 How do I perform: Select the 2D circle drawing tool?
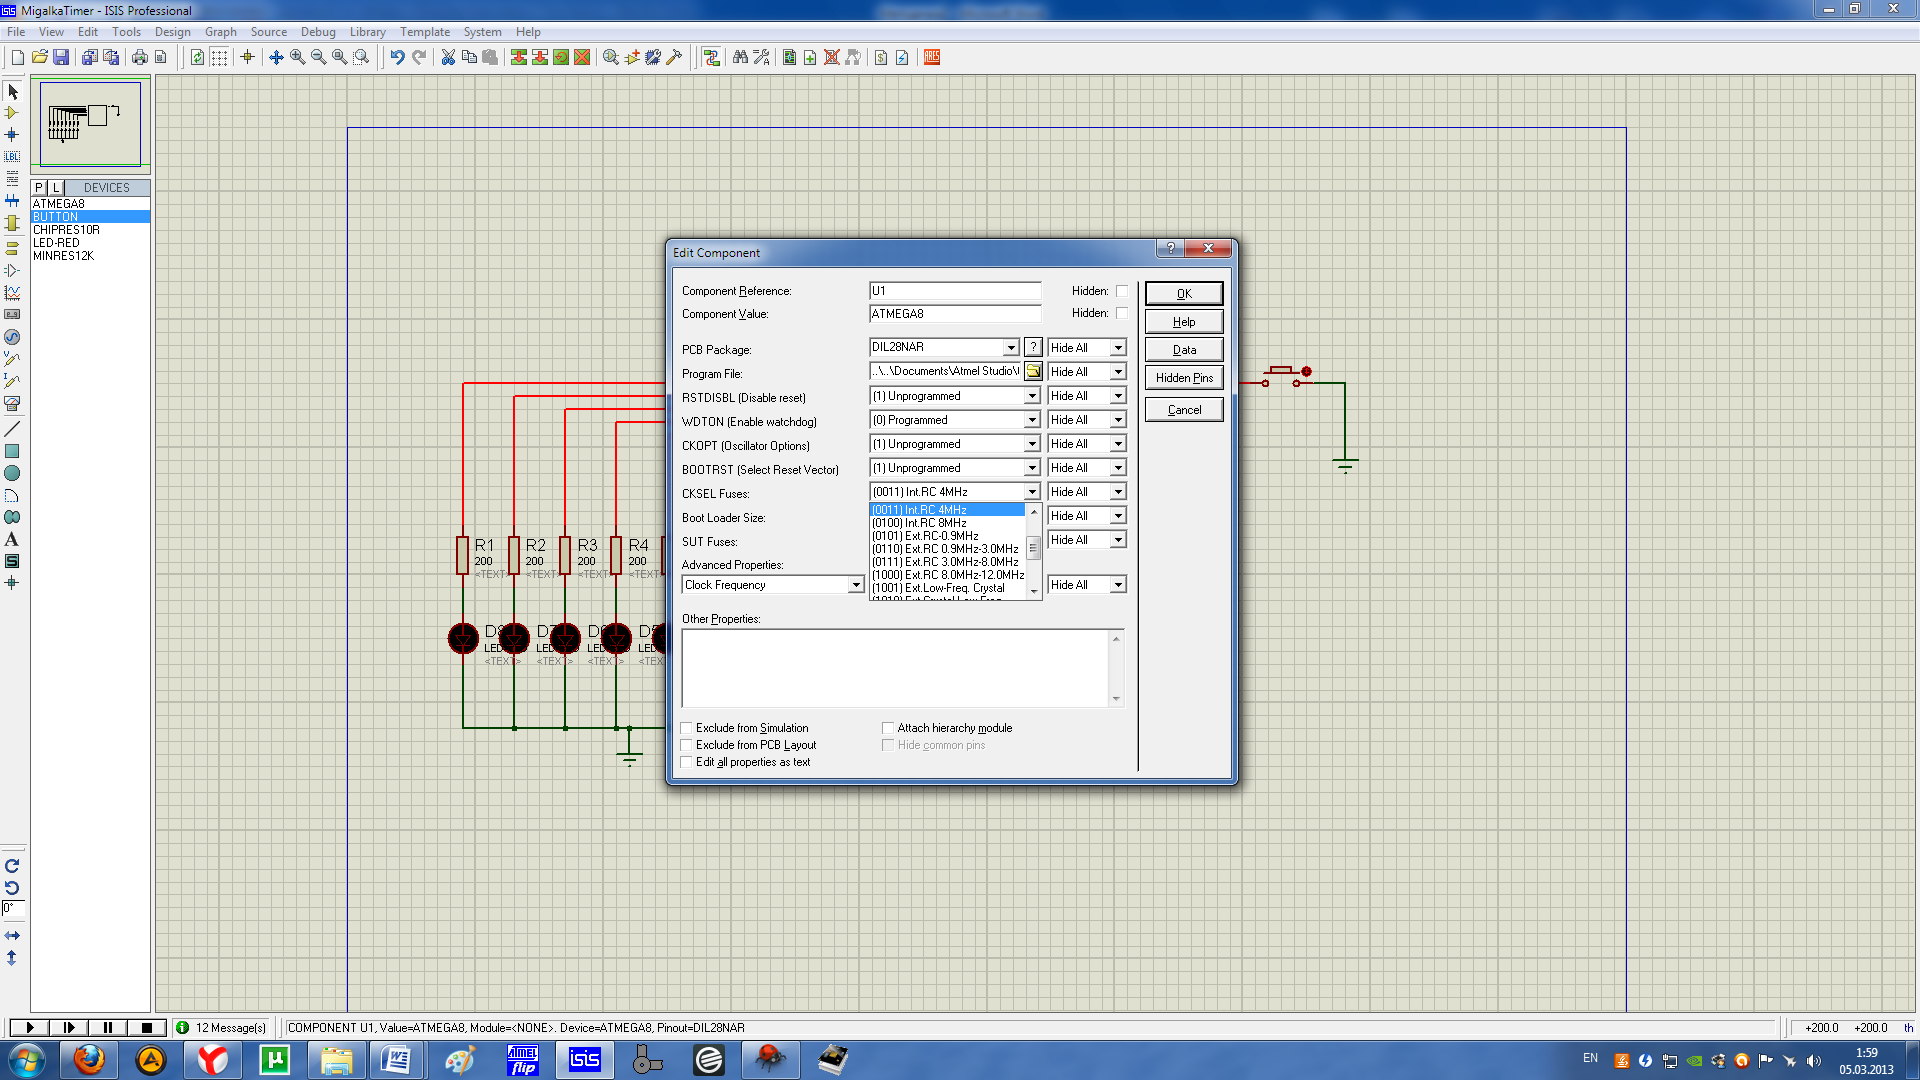(x=12, y=473)
